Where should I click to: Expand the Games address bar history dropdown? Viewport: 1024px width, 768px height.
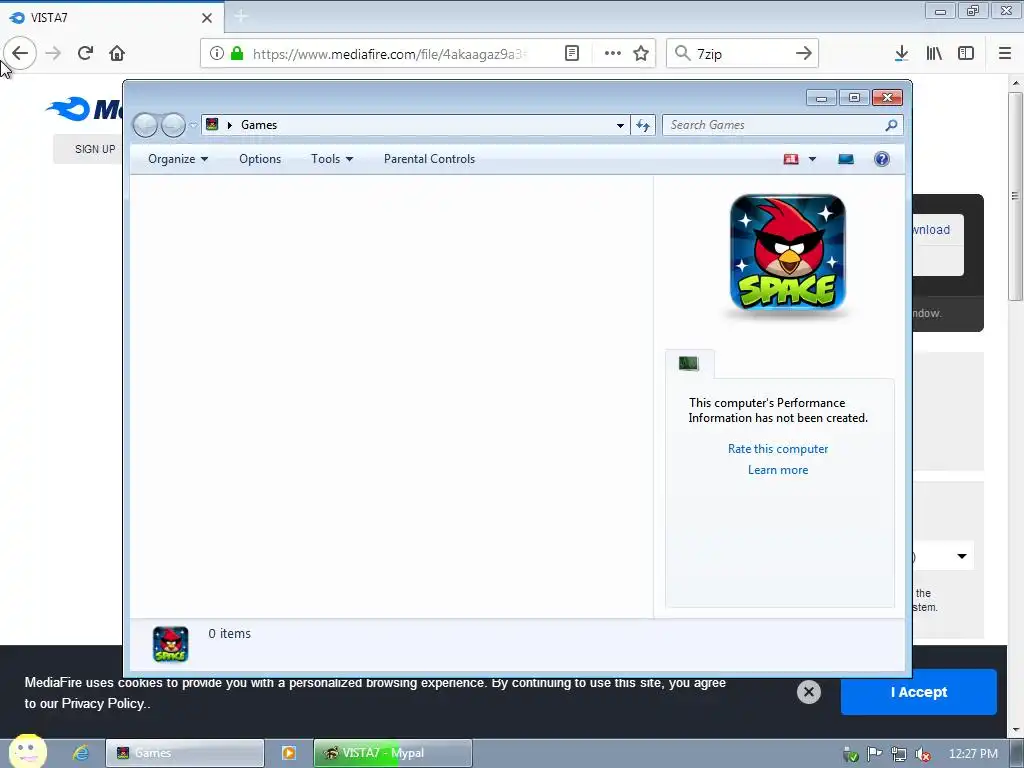click(620, 125)
